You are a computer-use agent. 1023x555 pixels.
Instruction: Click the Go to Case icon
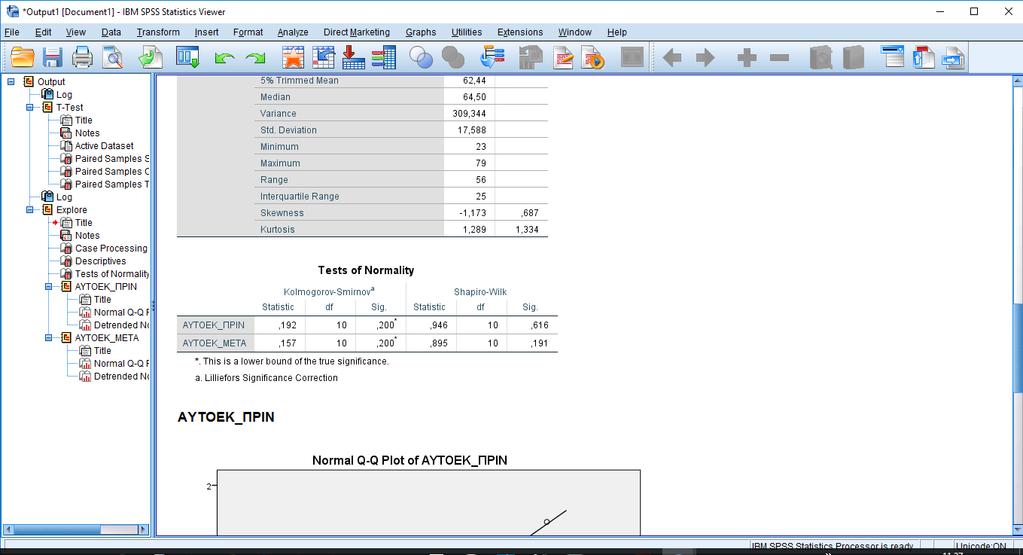point(324,58)
